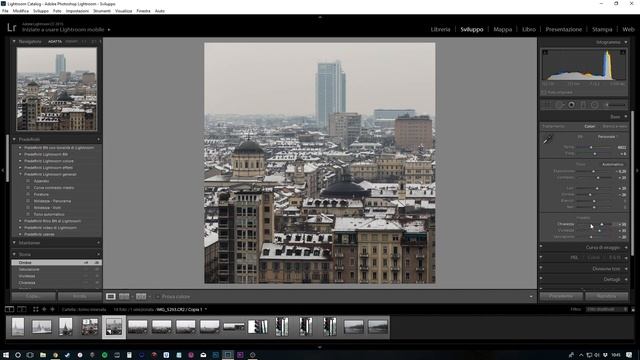
Task: Collapse the Base panel header
Action: coord(626,117)
